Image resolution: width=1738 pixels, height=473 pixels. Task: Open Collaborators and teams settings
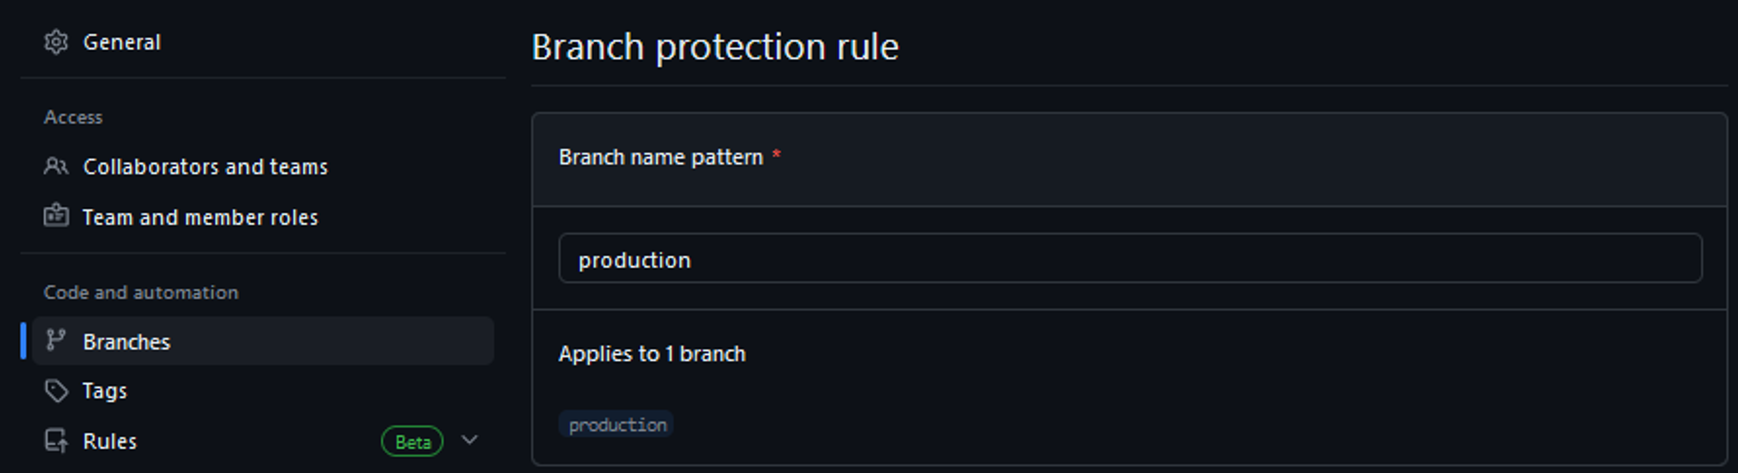tap(205, 167)
